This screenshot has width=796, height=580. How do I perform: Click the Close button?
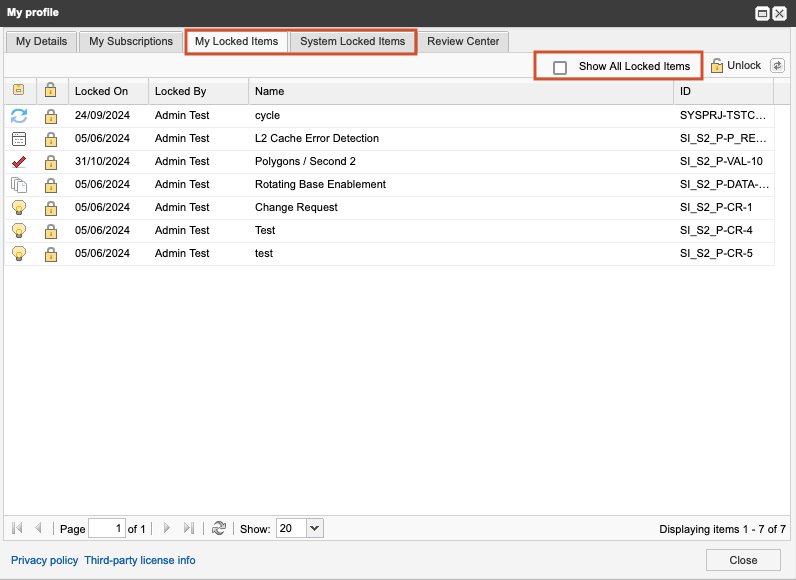pos(743,560)
